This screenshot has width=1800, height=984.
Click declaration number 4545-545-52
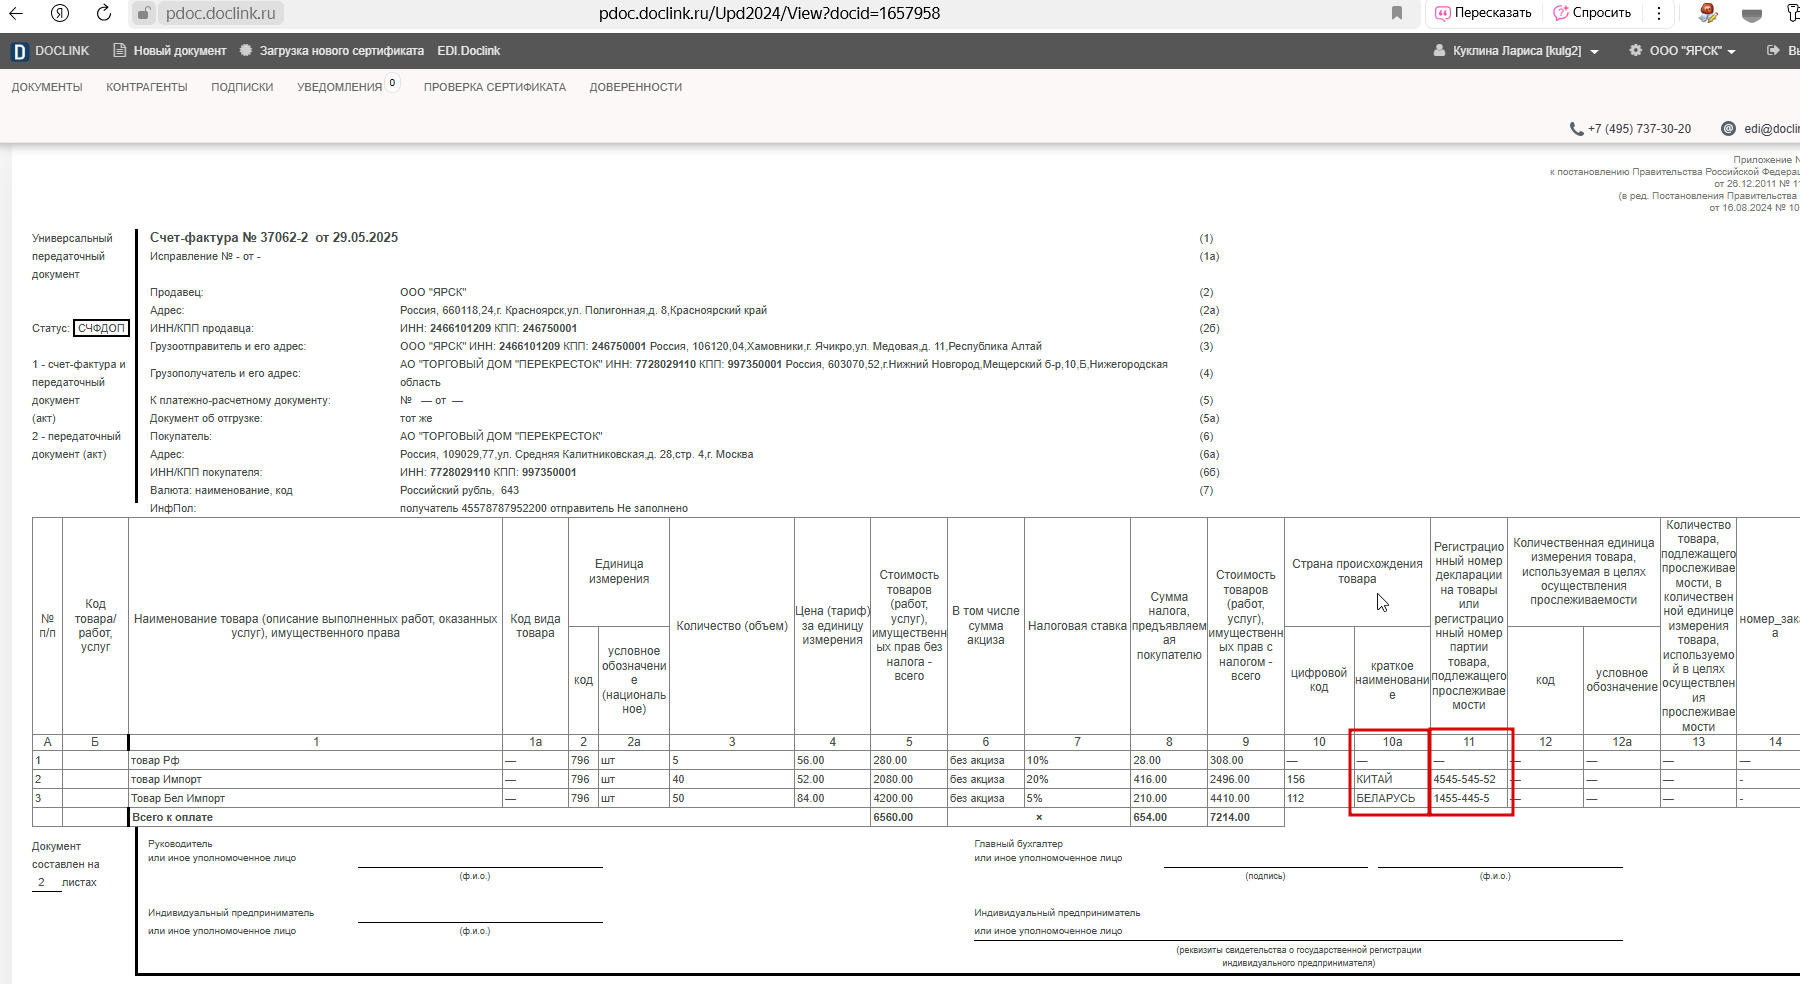coord(1465,779)
